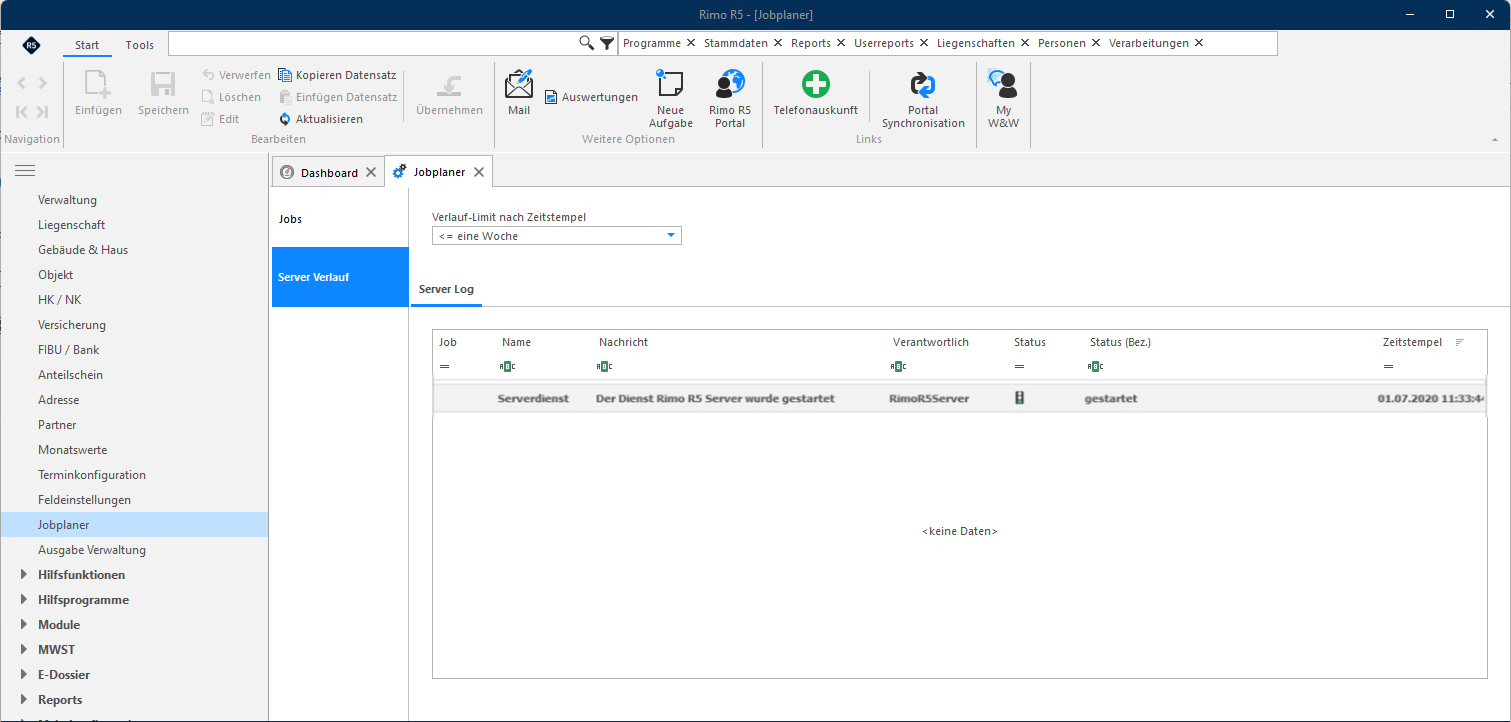Remove the Programme filter tag

click(x=691, y=43)
